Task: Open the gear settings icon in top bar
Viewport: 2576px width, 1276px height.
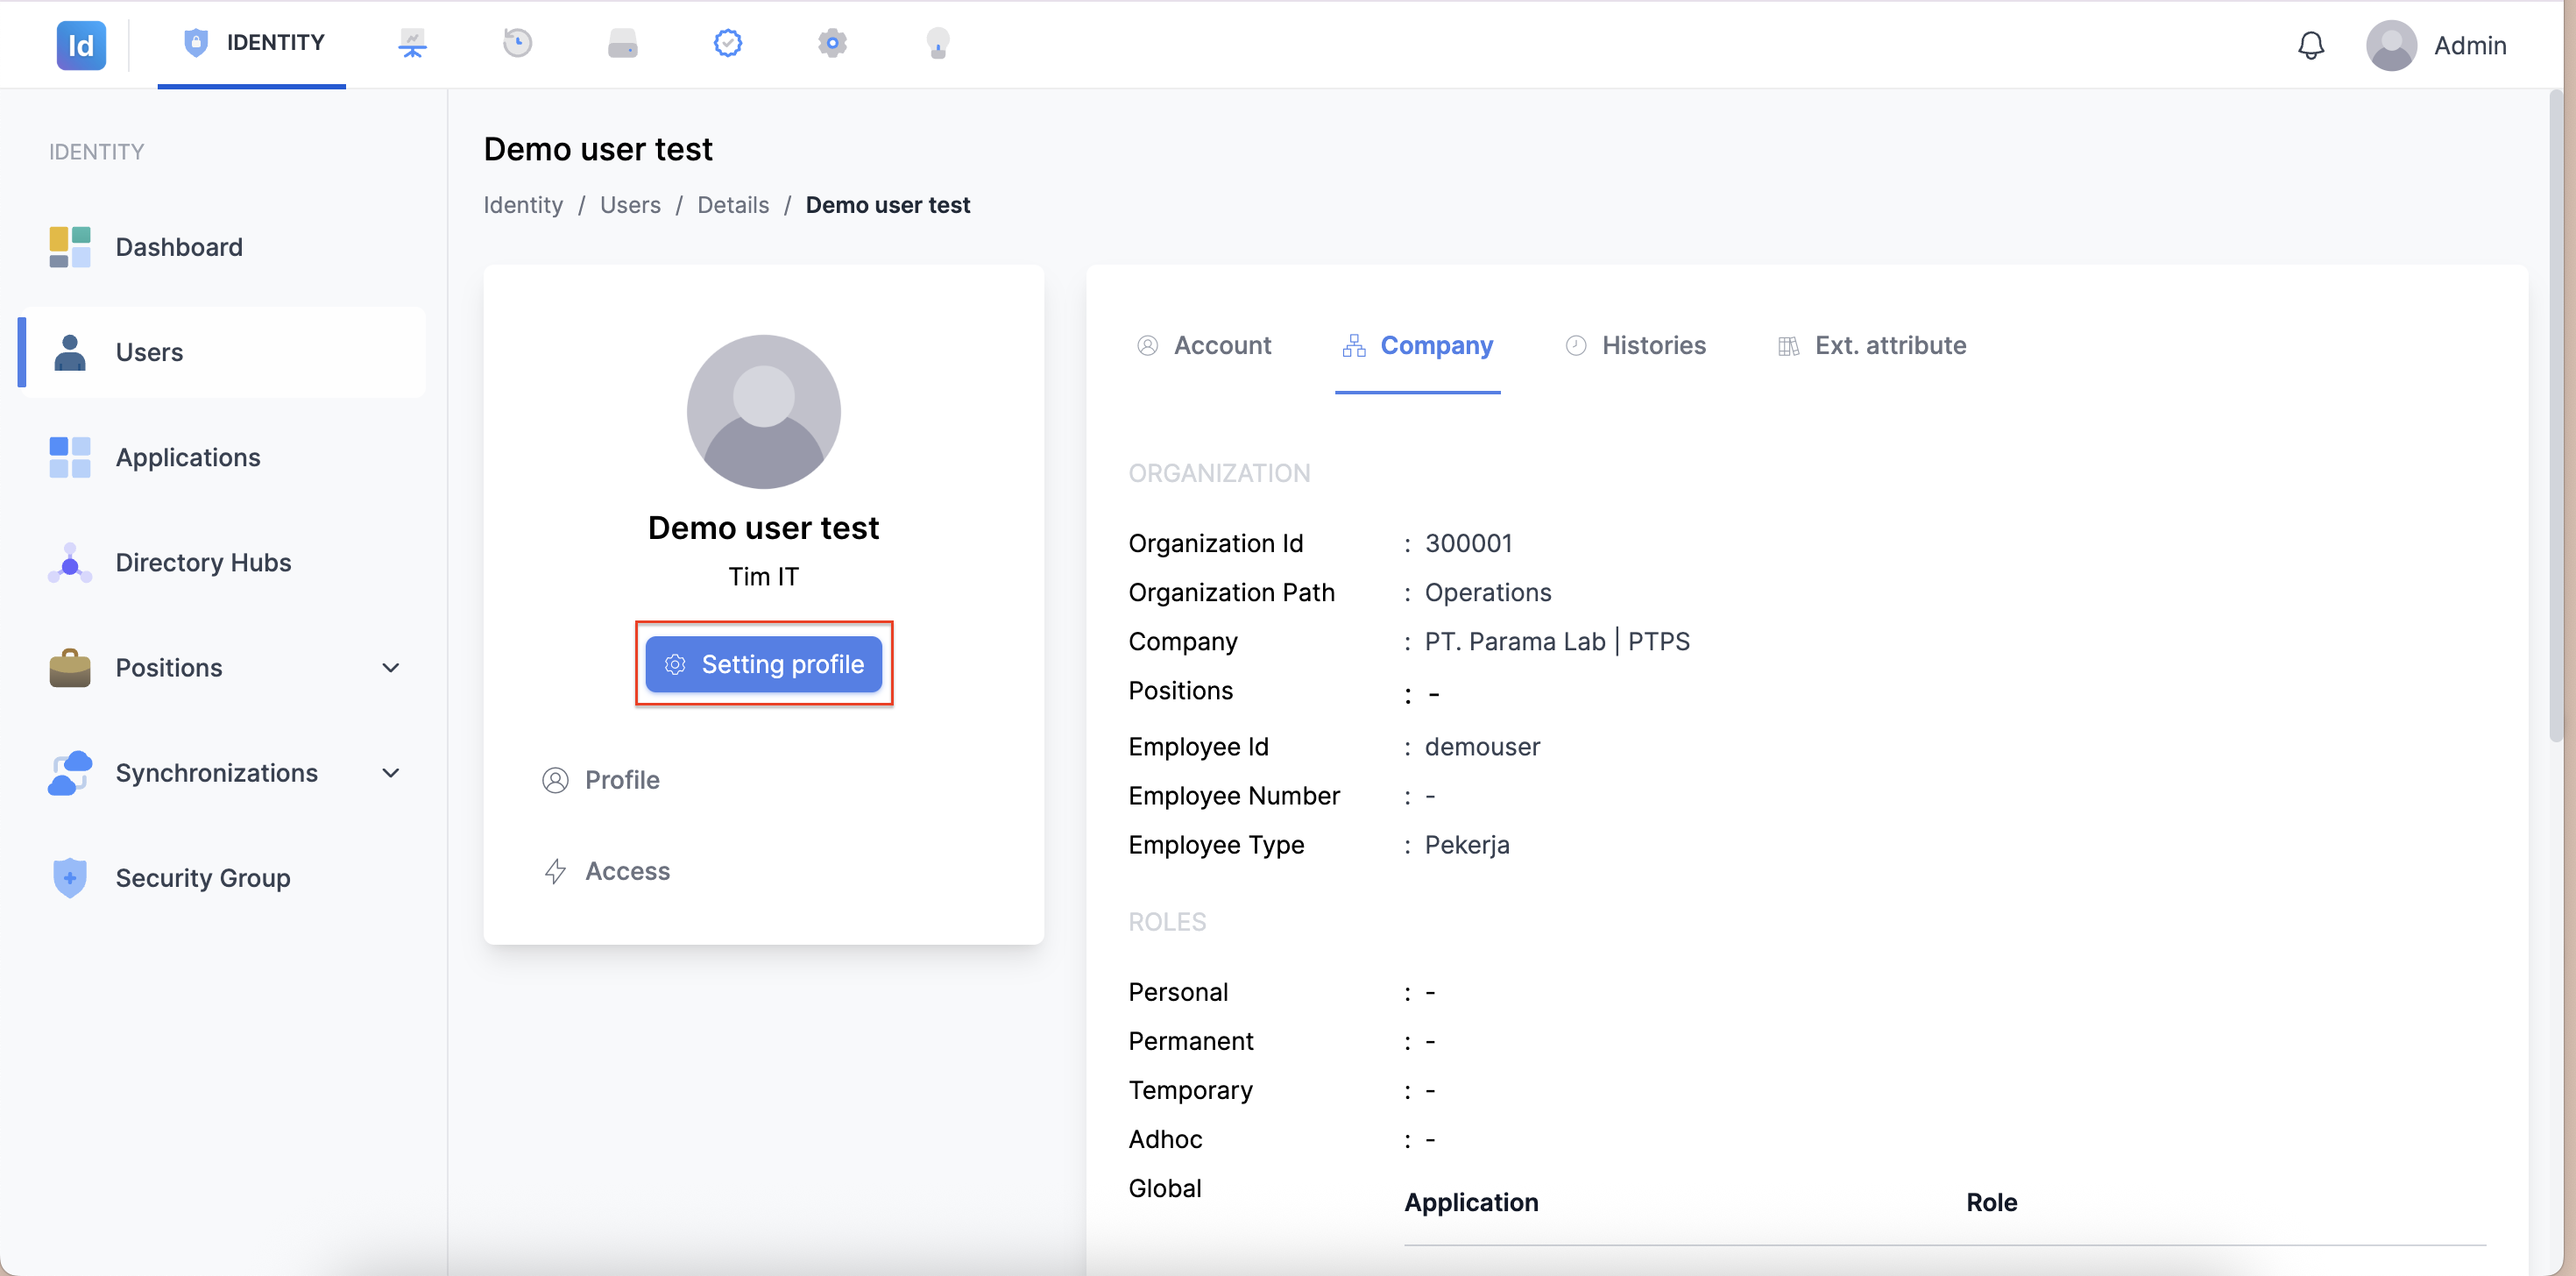Action: click(x=832, y=43)
